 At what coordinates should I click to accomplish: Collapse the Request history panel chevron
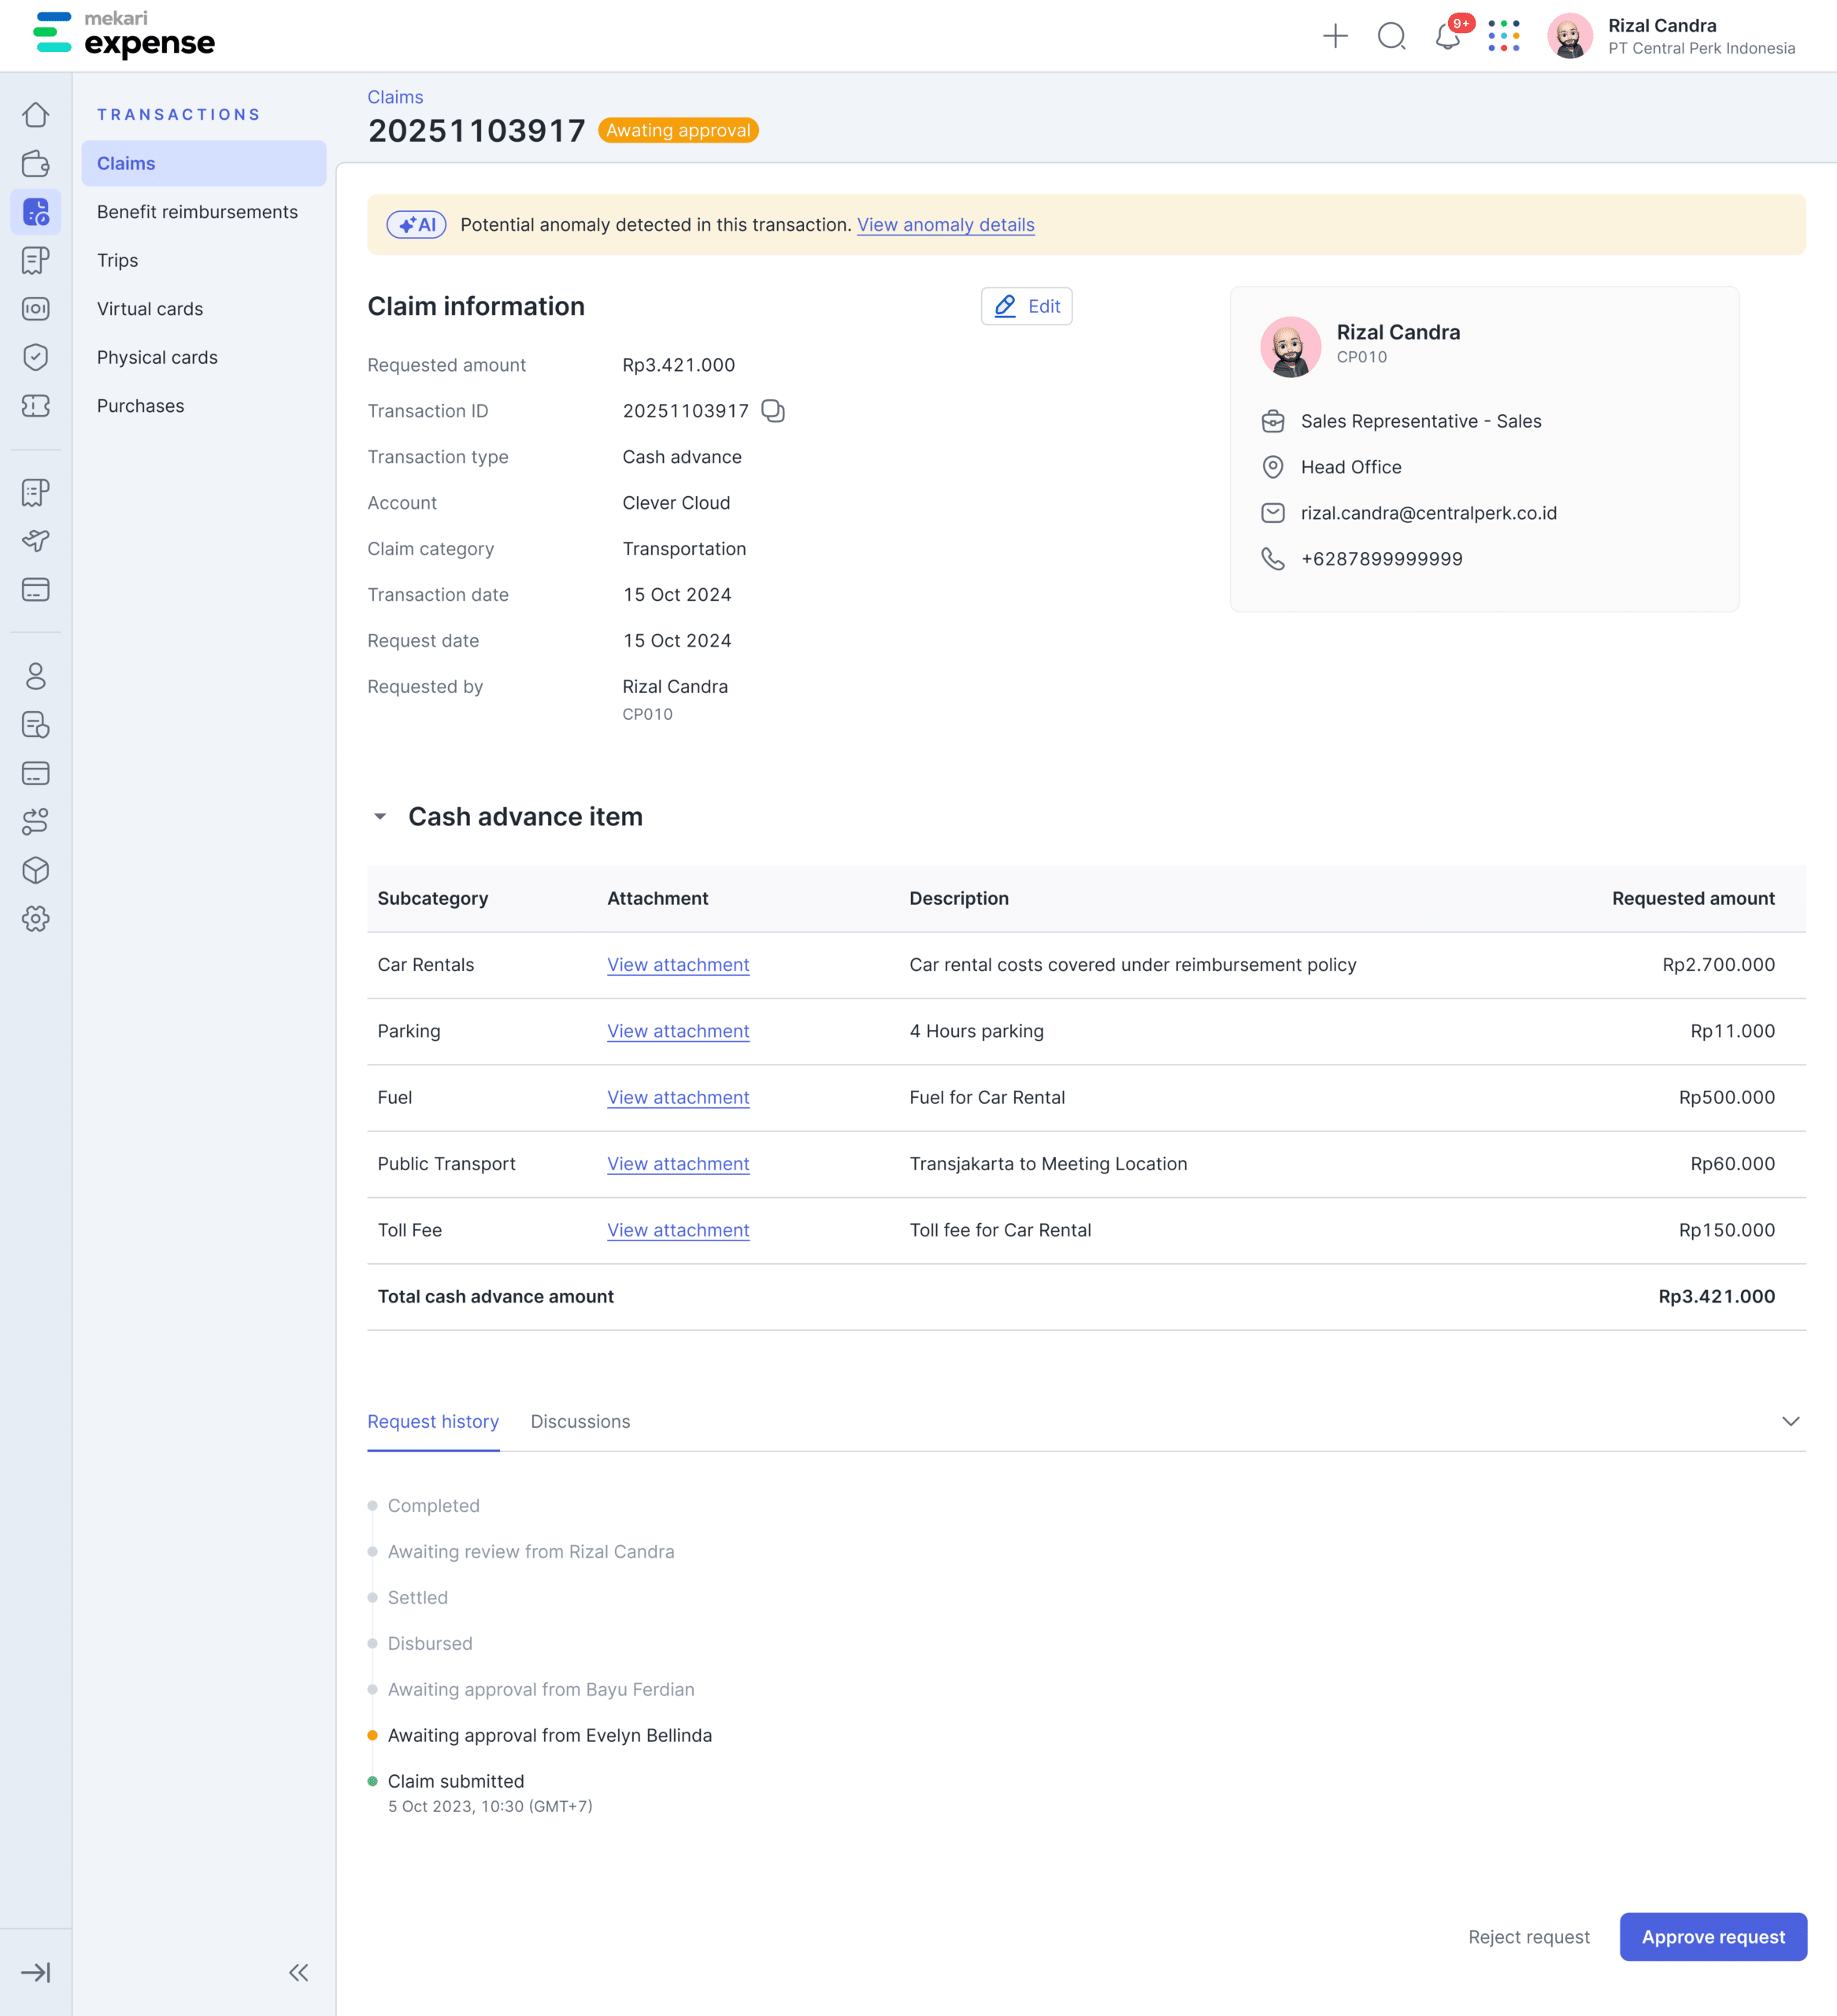click(x=1790, y=1421)
